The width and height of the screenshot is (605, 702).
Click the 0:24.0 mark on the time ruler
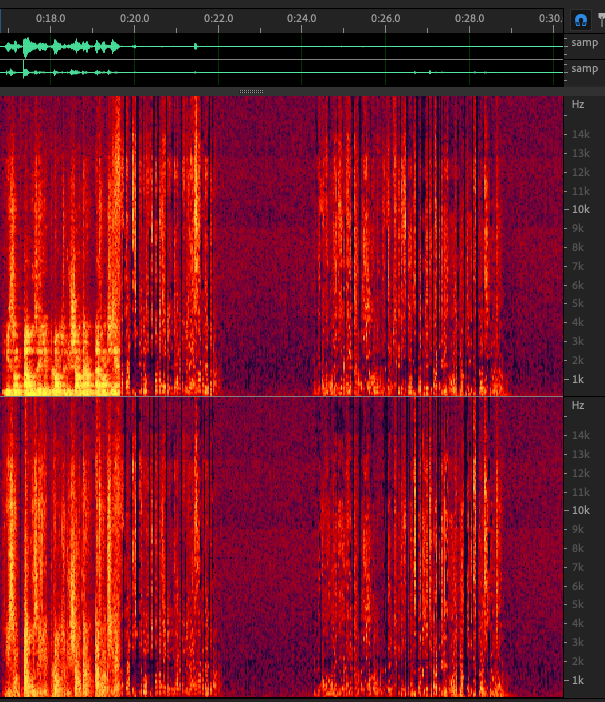(x=301, y=19)
